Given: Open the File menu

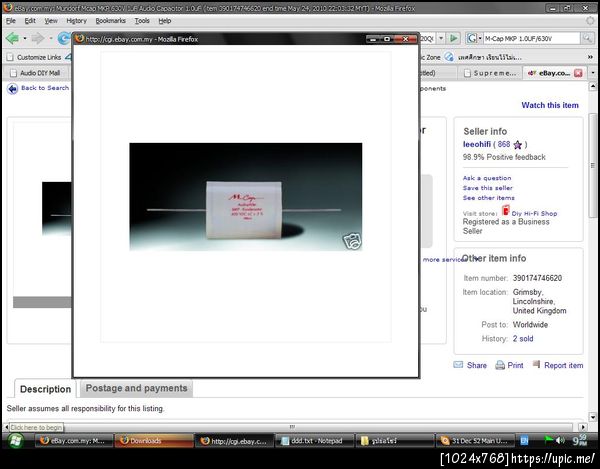Looking at the screenshot, I should pos(11,21).
